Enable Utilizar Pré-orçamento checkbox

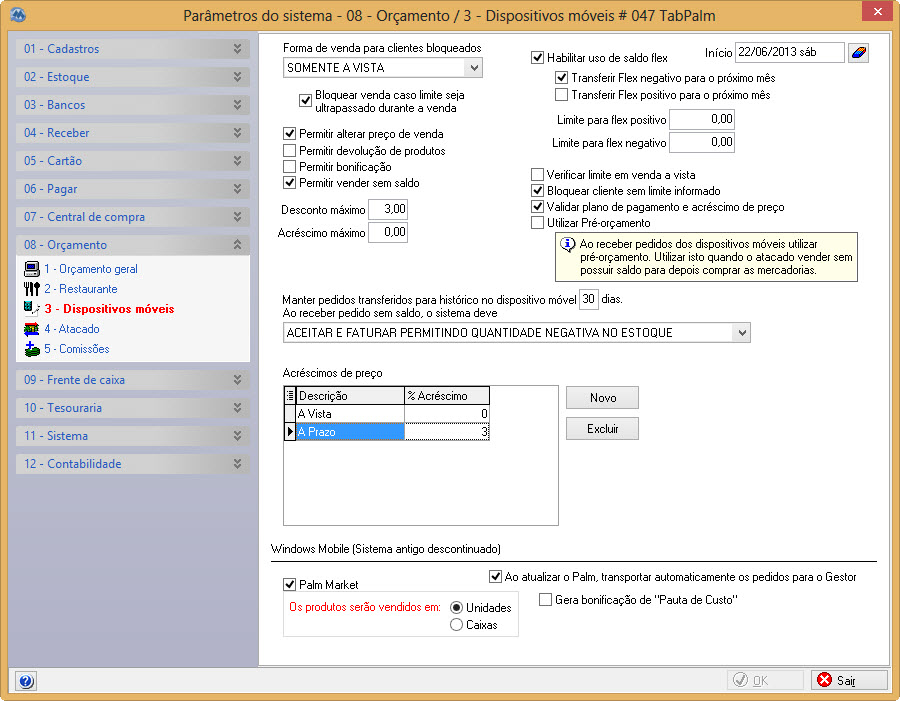point(537,223)
